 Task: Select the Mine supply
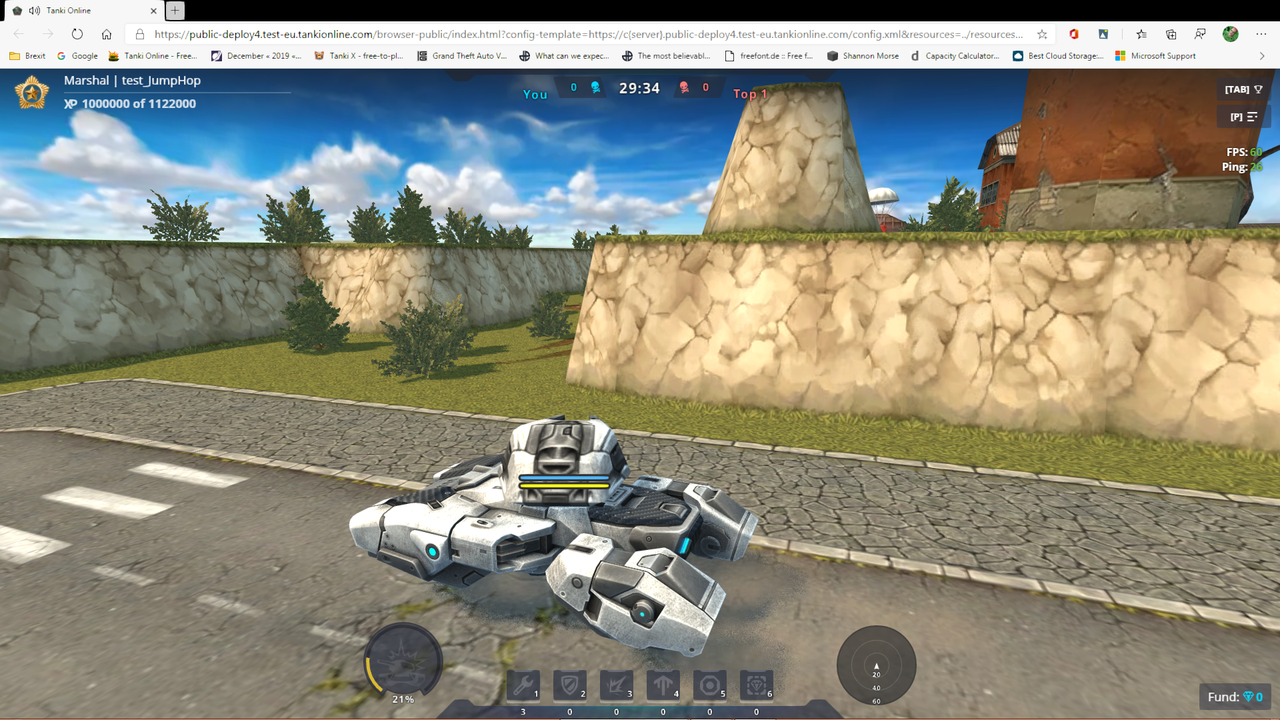coord(709,686)
